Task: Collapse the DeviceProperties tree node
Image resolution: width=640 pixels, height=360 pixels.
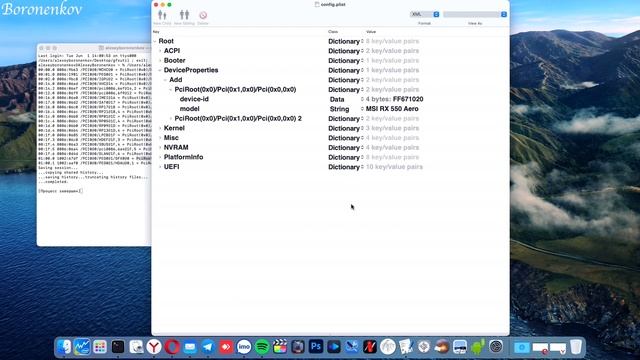Action: tap(160, 70)
